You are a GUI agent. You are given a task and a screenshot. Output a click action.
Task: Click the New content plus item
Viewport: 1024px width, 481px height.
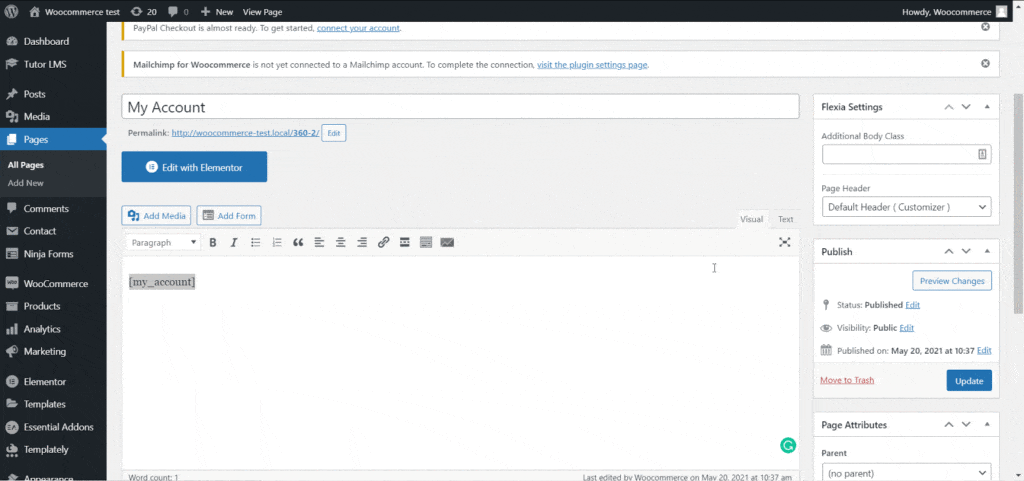(217, 12)
